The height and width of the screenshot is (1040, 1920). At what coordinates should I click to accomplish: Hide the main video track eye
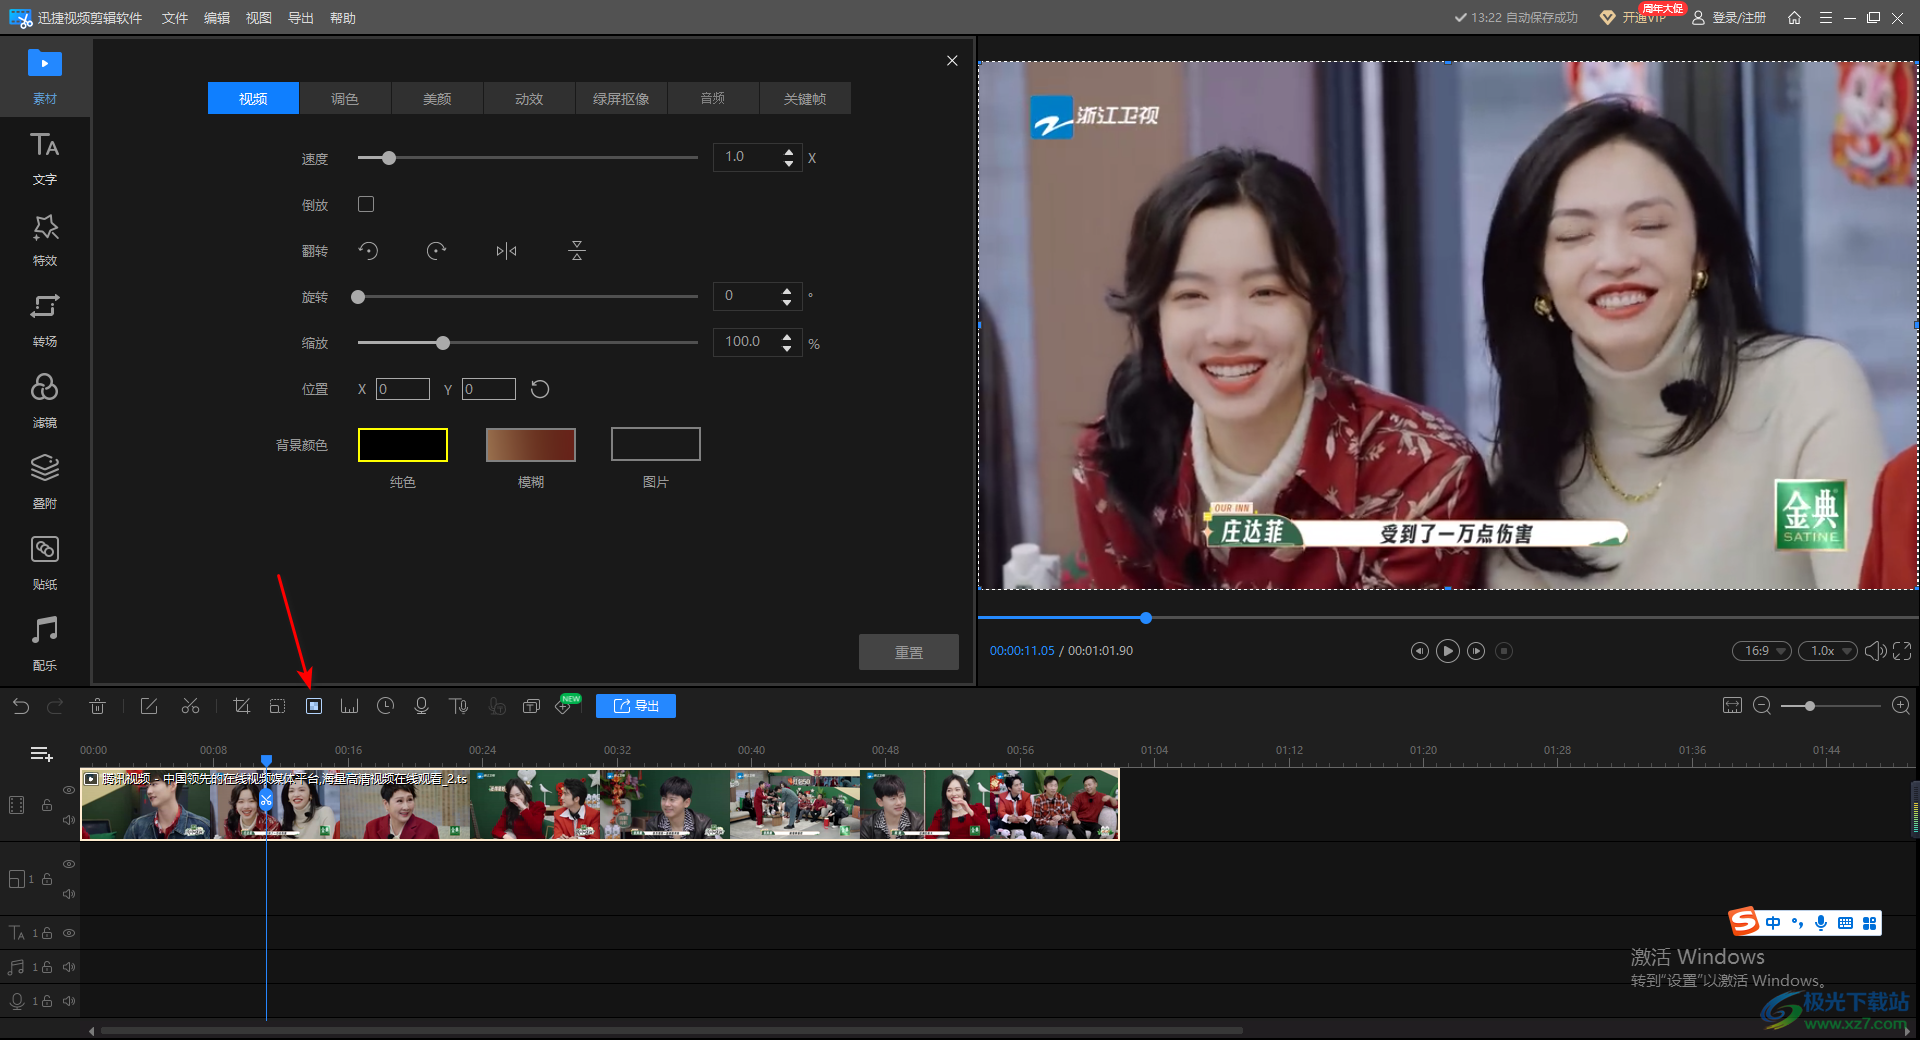pos(69,790)
